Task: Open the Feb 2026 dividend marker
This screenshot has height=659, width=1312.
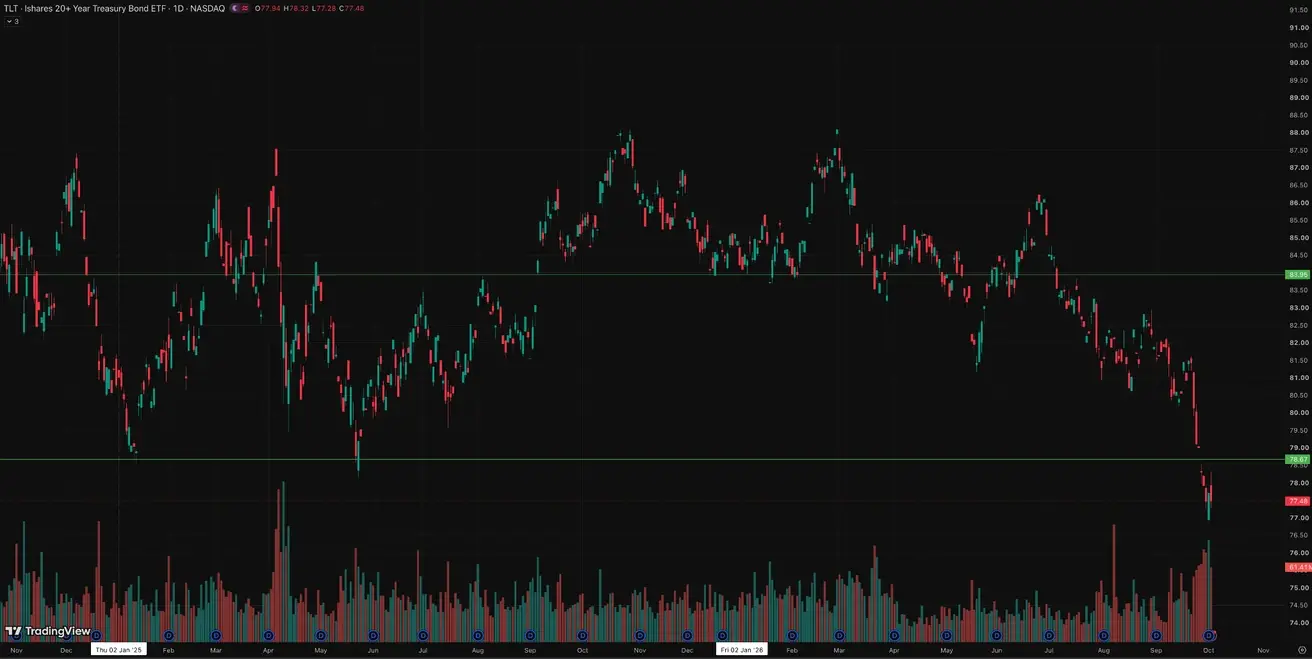Action: tap(792, 635)
